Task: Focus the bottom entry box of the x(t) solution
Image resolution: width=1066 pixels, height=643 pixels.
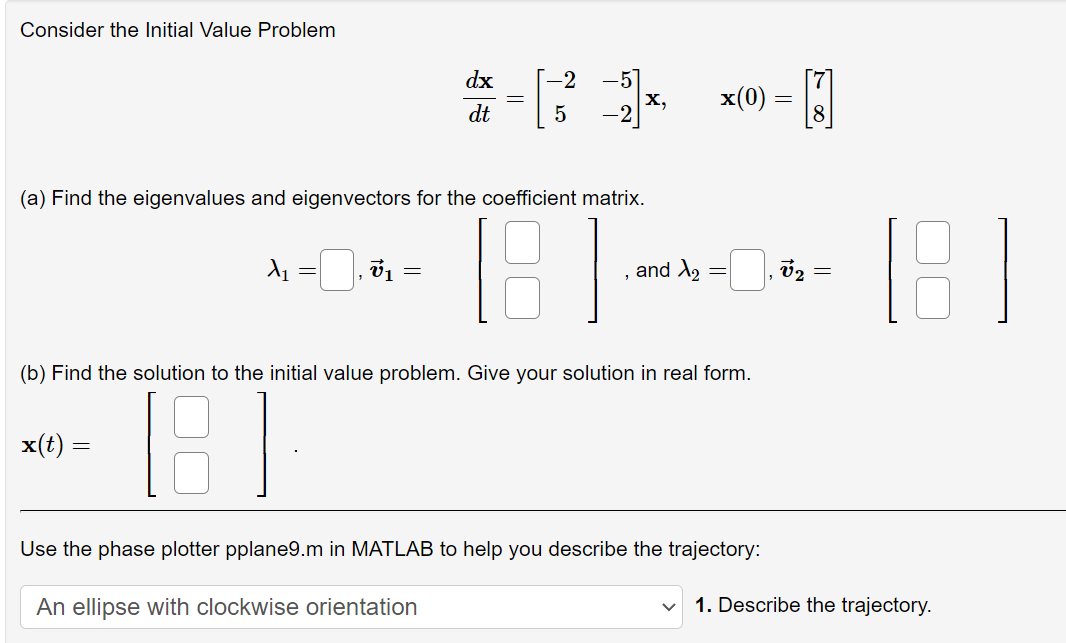Action: [191, 472]
